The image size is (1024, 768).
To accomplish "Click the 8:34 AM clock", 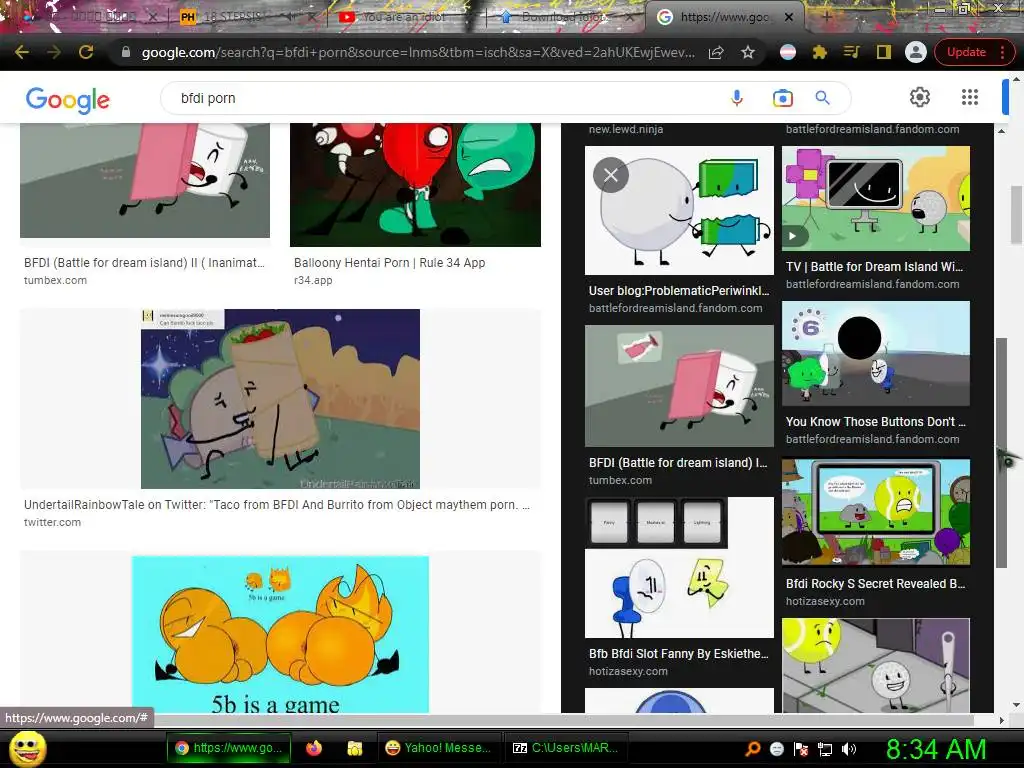I will (936, 749).
